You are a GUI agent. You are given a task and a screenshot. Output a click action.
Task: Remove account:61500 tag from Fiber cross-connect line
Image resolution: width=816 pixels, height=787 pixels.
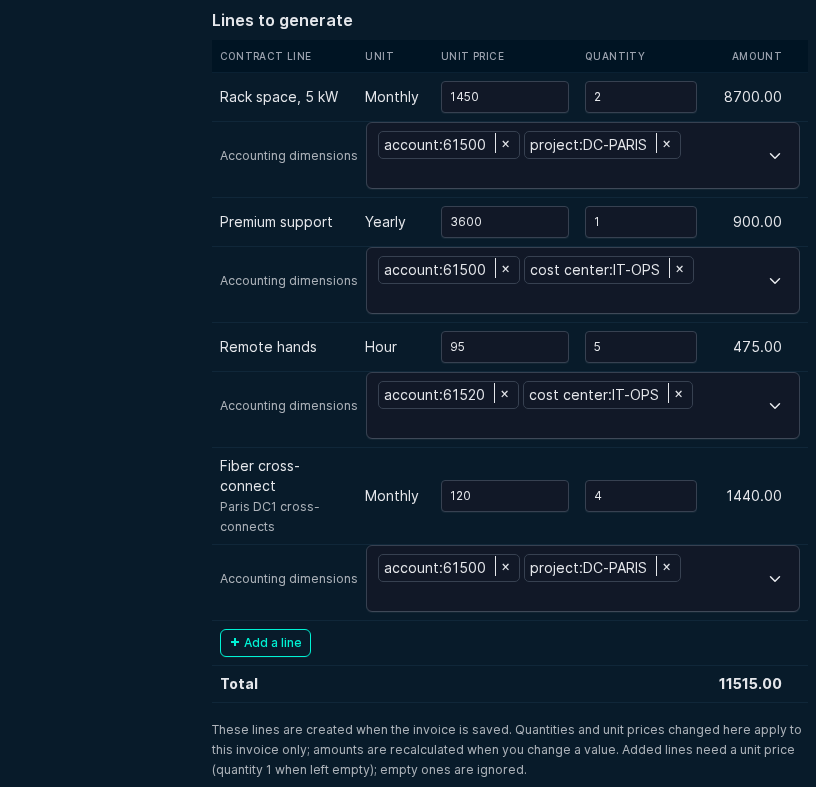click(505, 568)
